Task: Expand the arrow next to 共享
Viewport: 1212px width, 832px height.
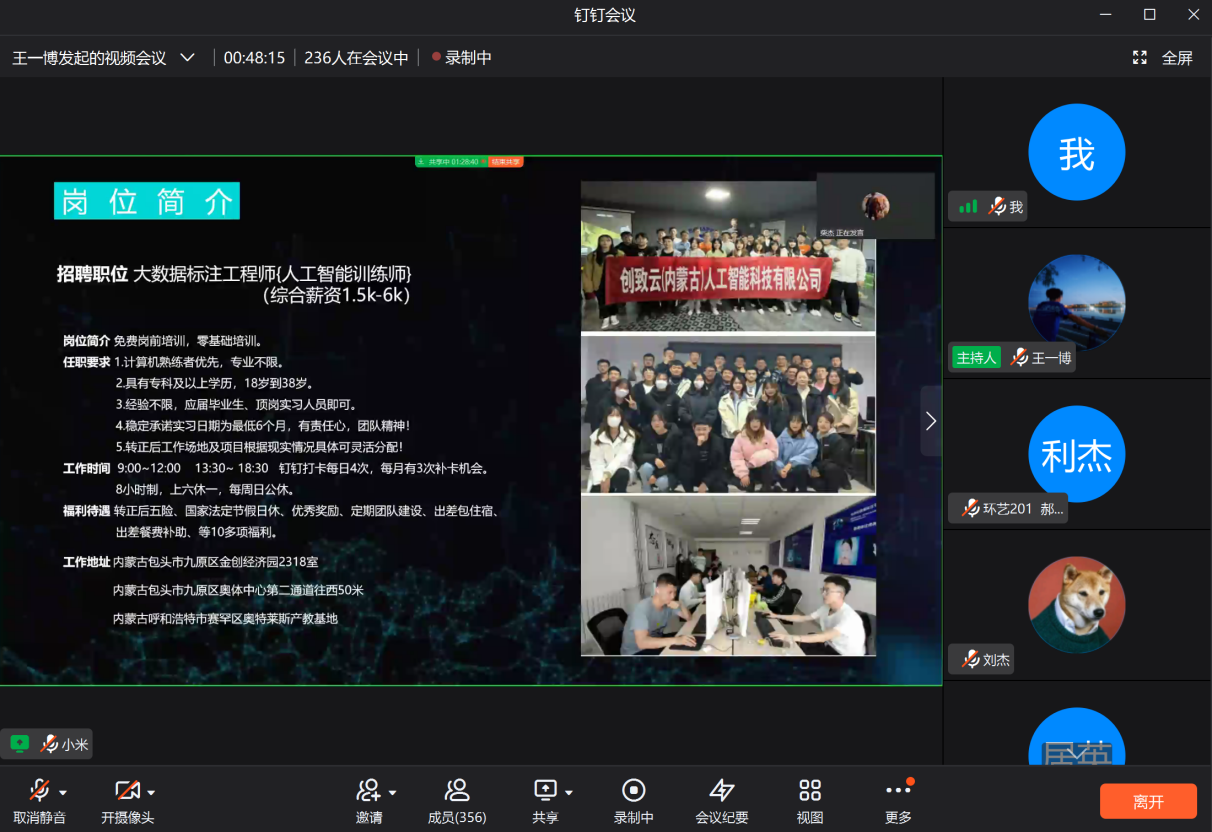Action: pyautogui.click(x=569, y=793)
